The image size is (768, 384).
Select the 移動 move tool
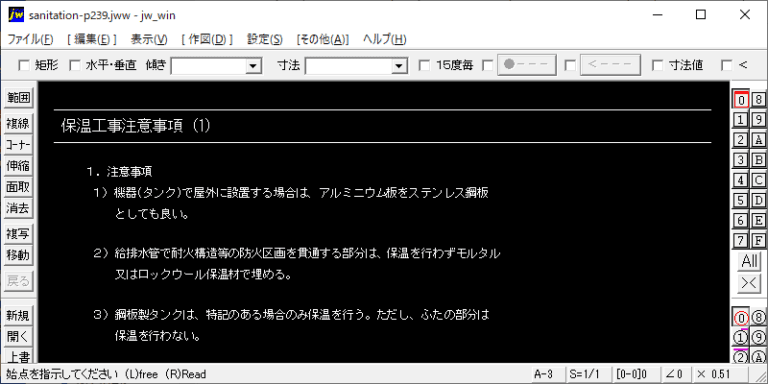pos(18,256)
